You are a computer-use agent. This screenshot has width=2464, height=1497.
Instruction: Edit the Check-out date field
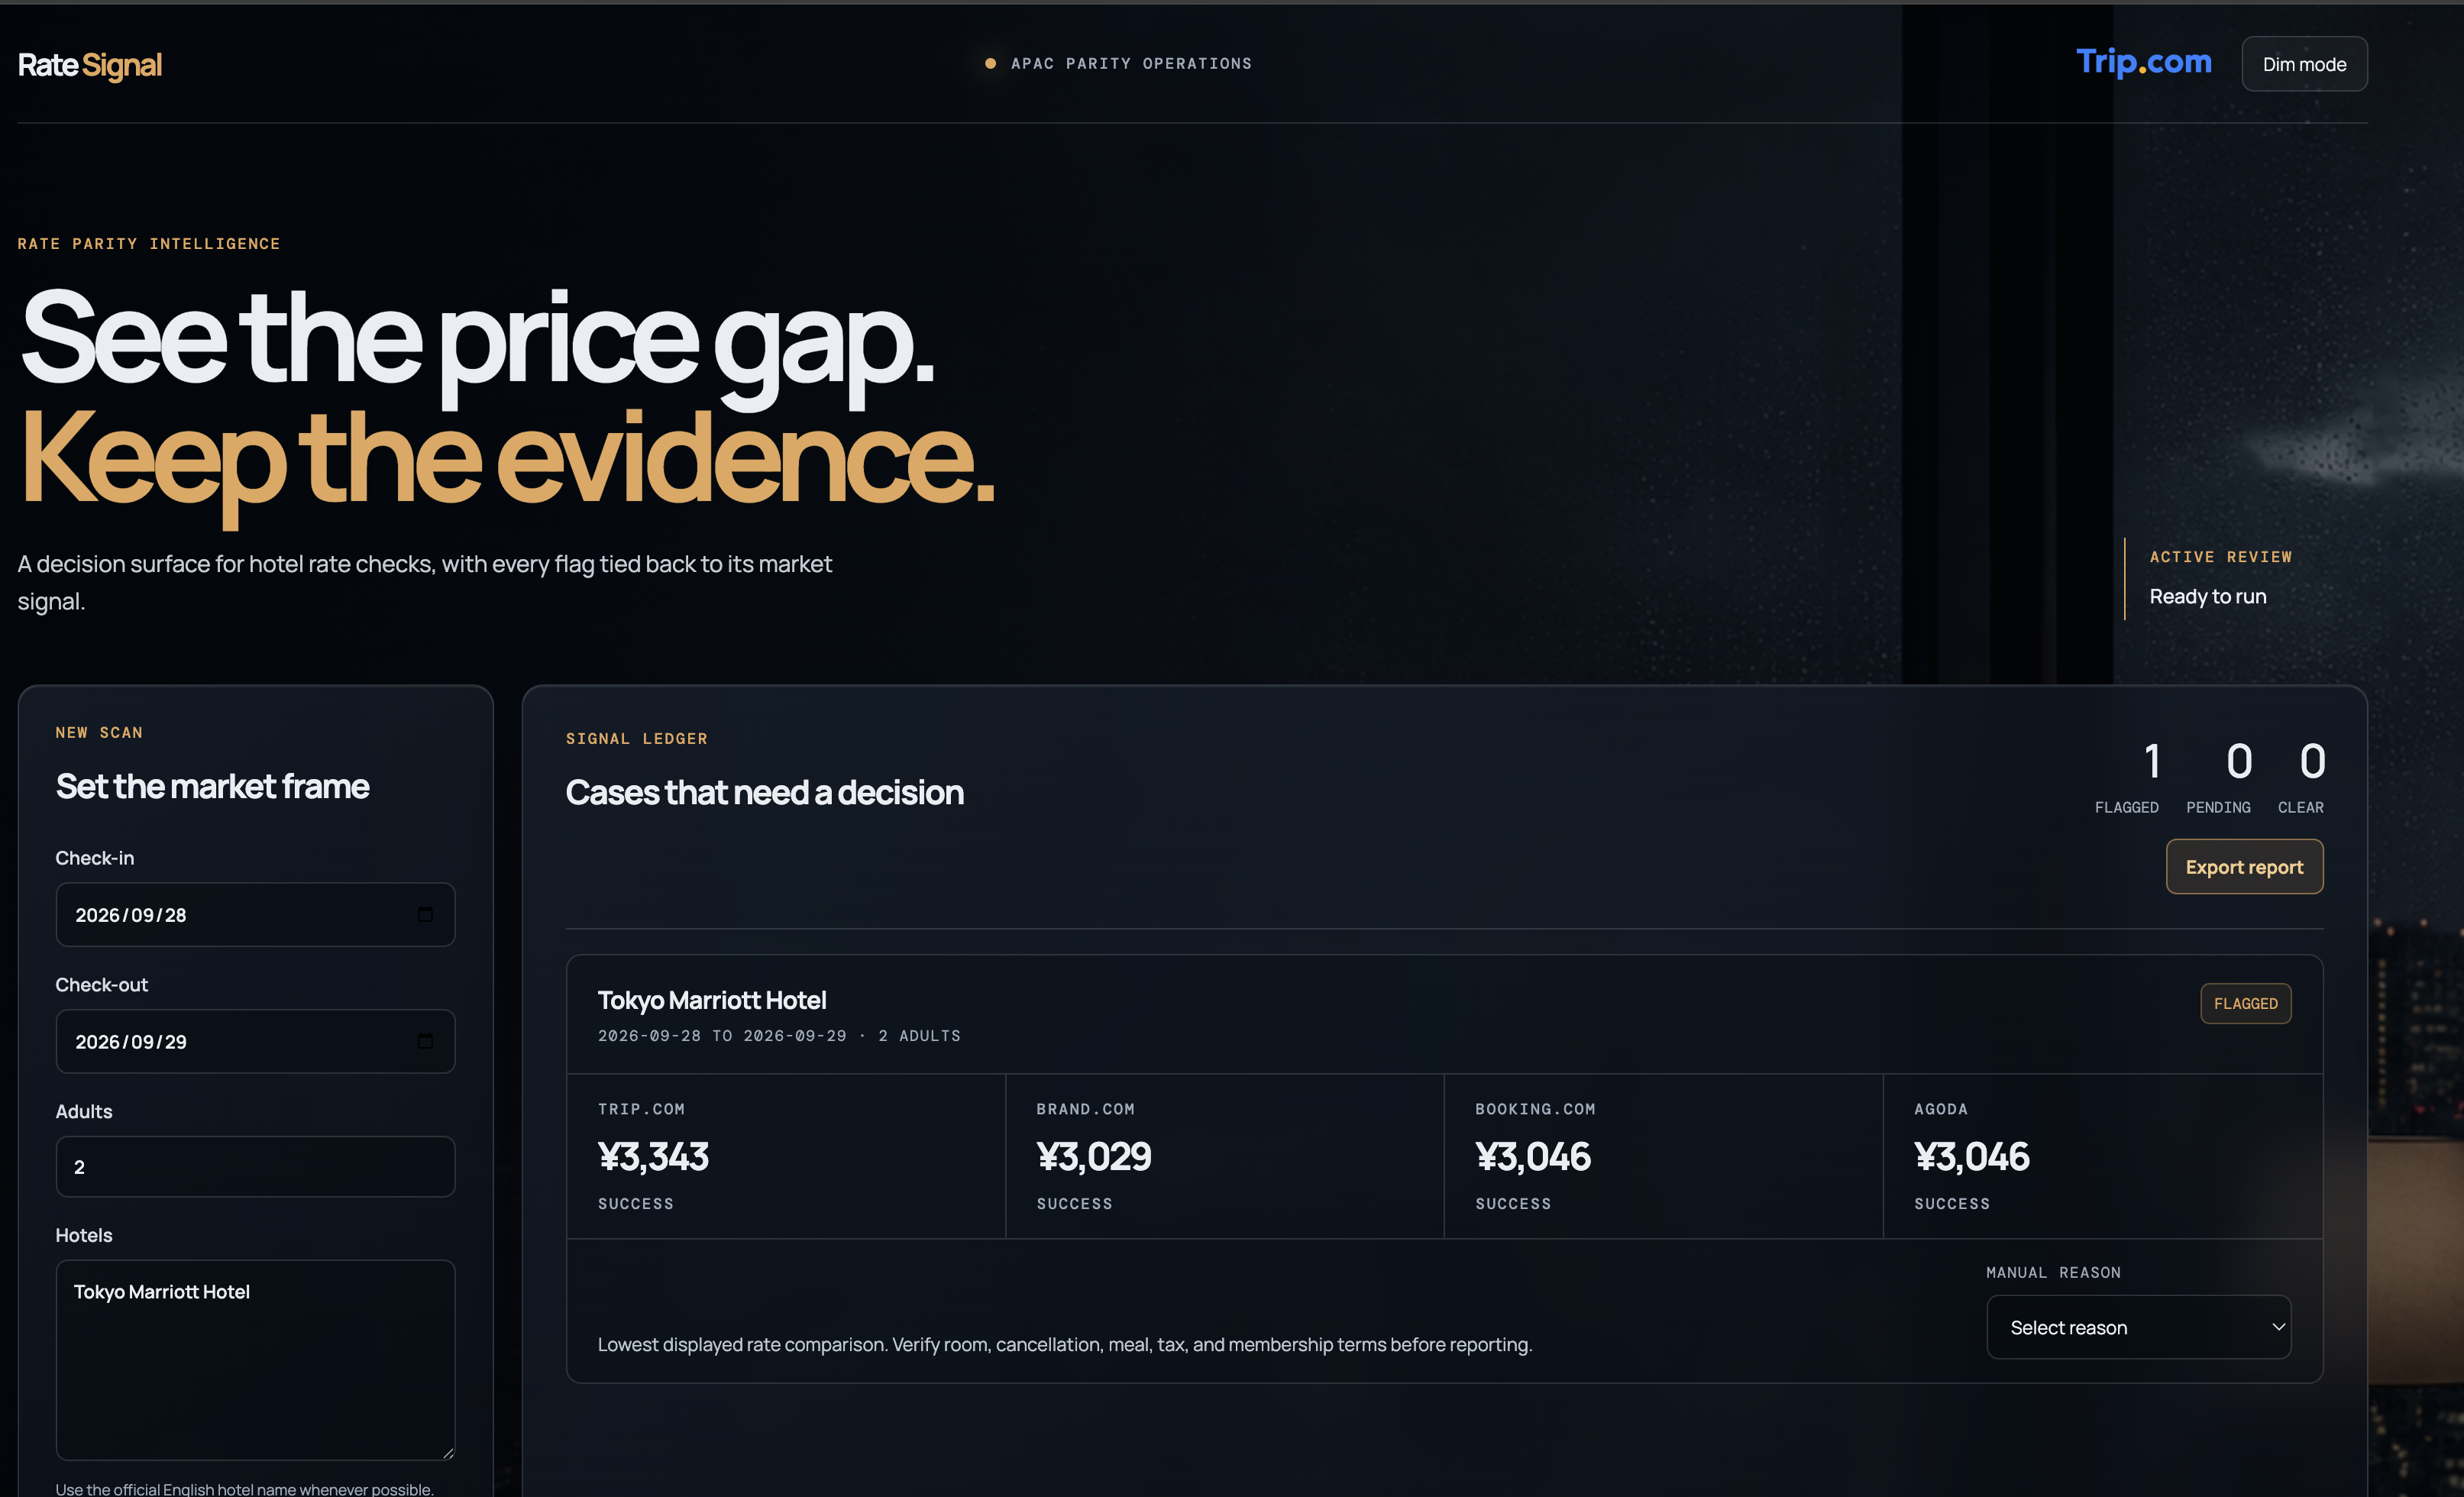click(255, 1041)
